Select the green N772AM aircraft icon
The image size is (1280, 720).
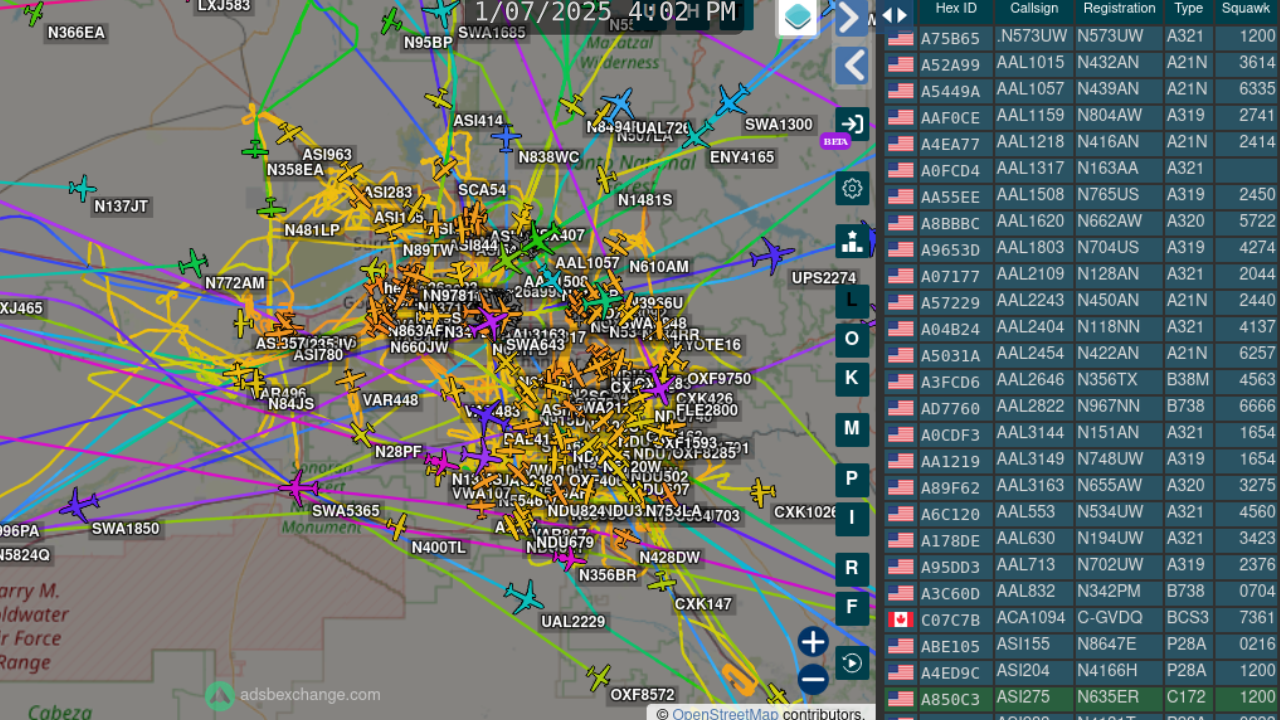[193, 263]
